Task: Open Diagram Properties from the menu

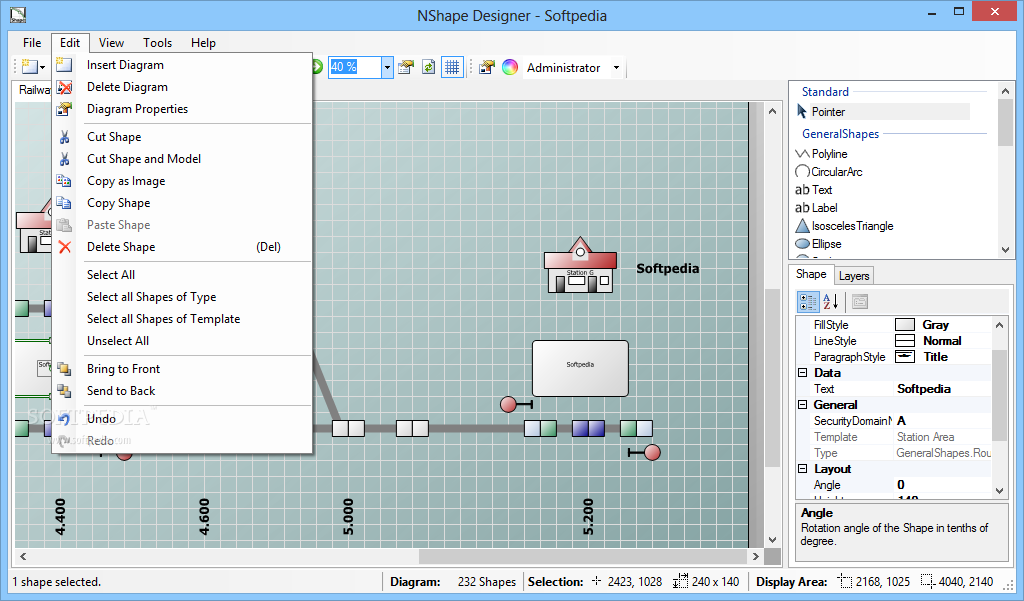Action: 137,109
